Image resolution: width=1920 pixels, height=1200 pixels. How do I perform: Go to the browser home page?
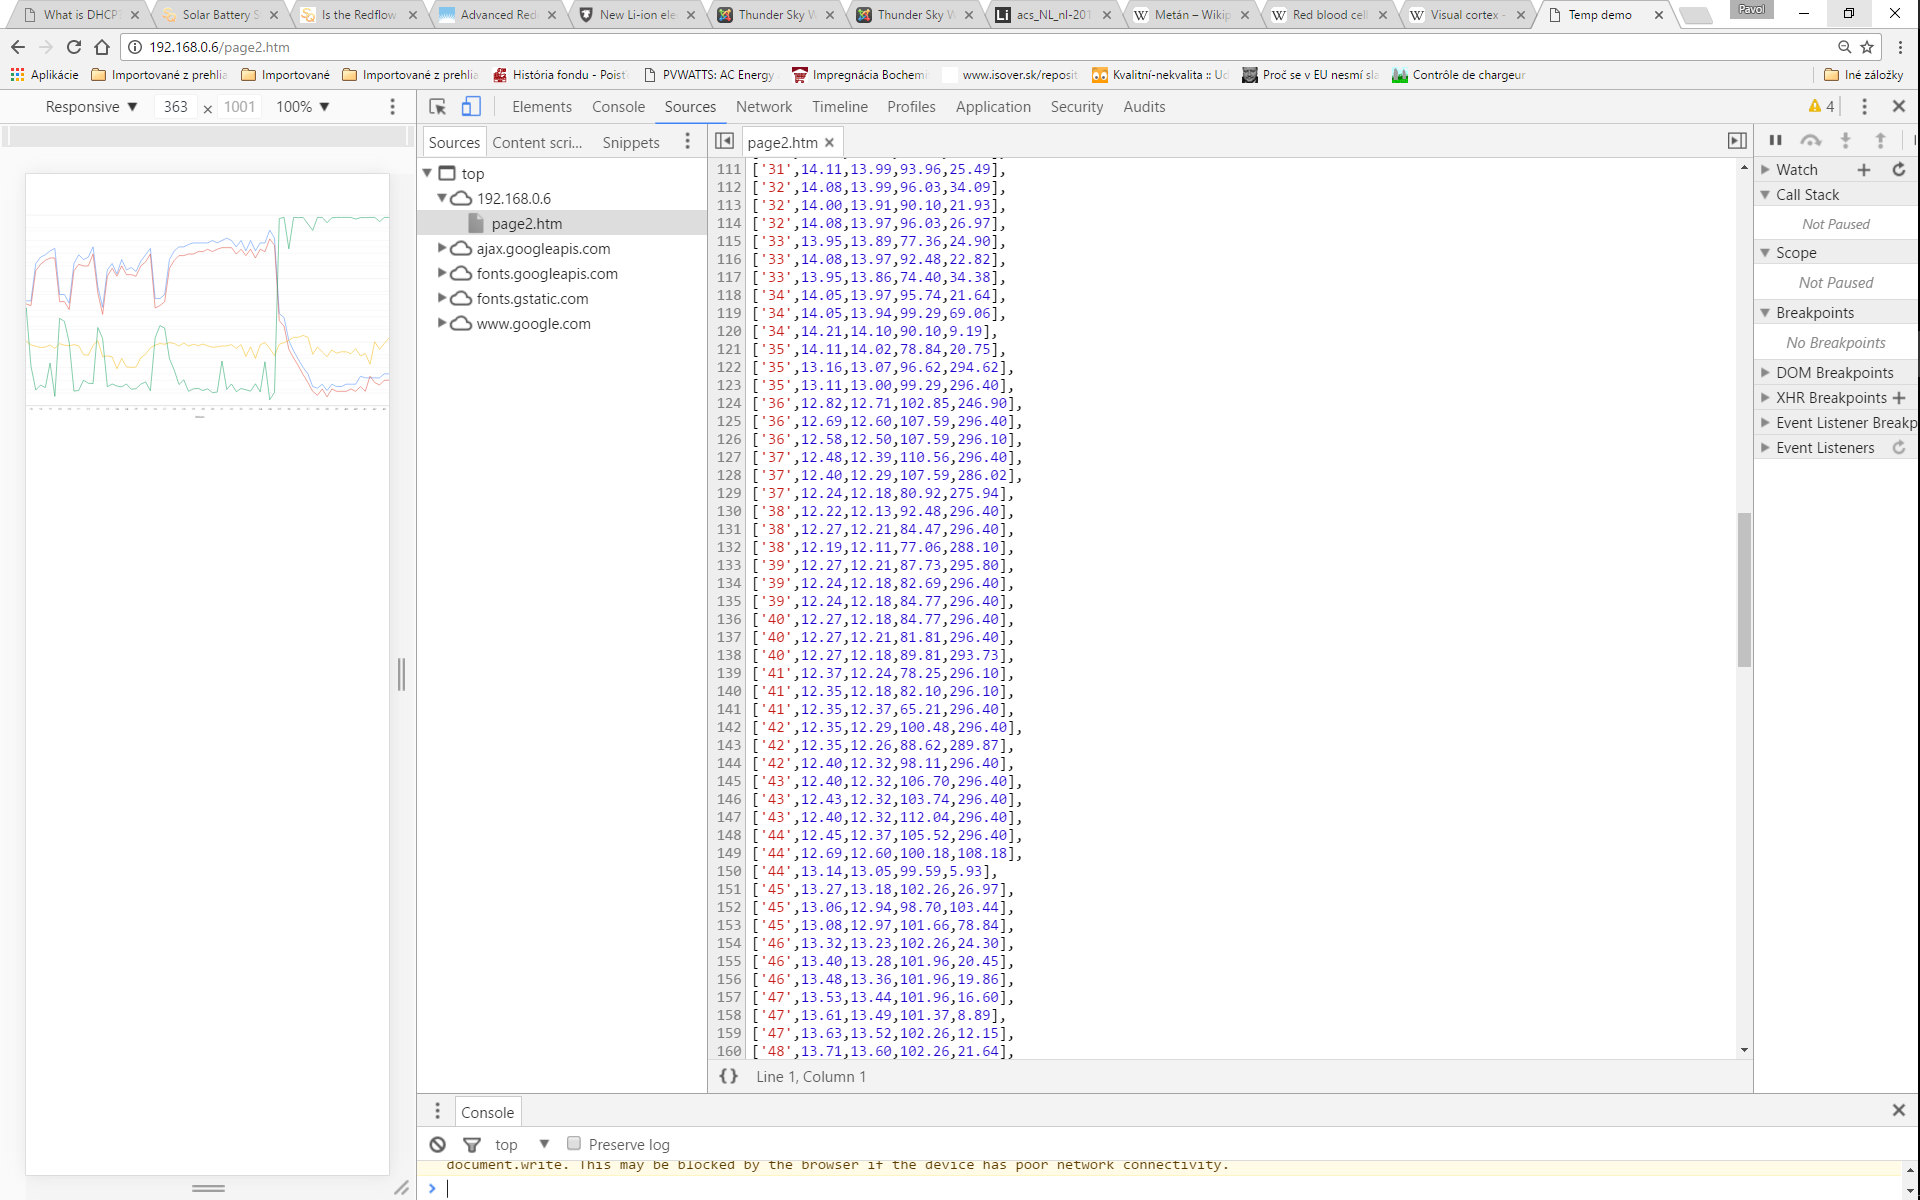tap(102, 47)
